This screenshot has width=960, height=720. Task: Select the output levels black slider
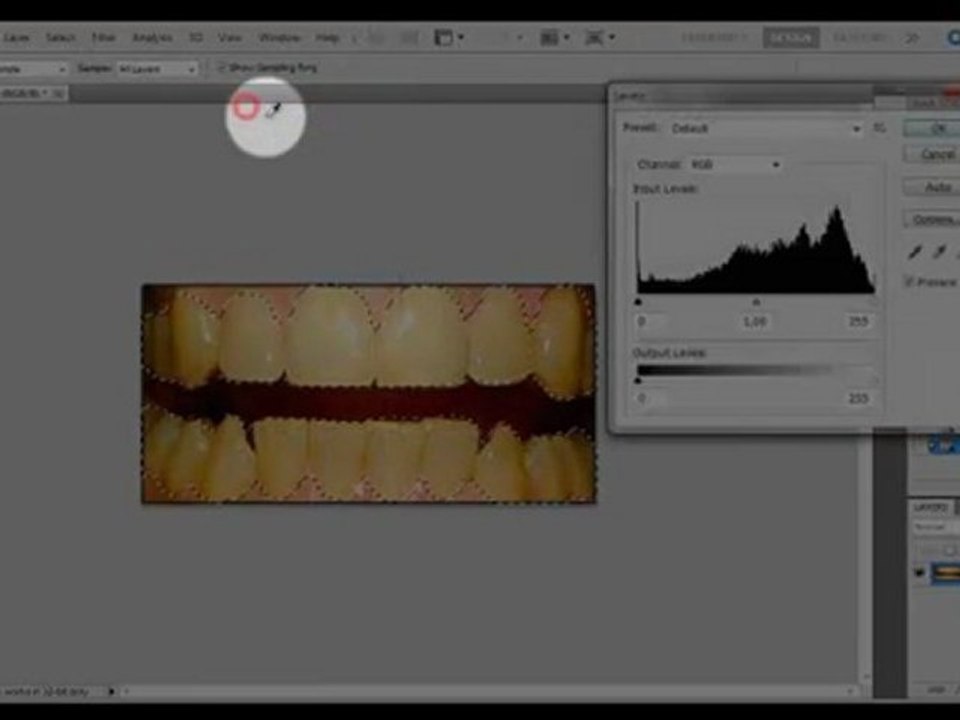[638, 381]
